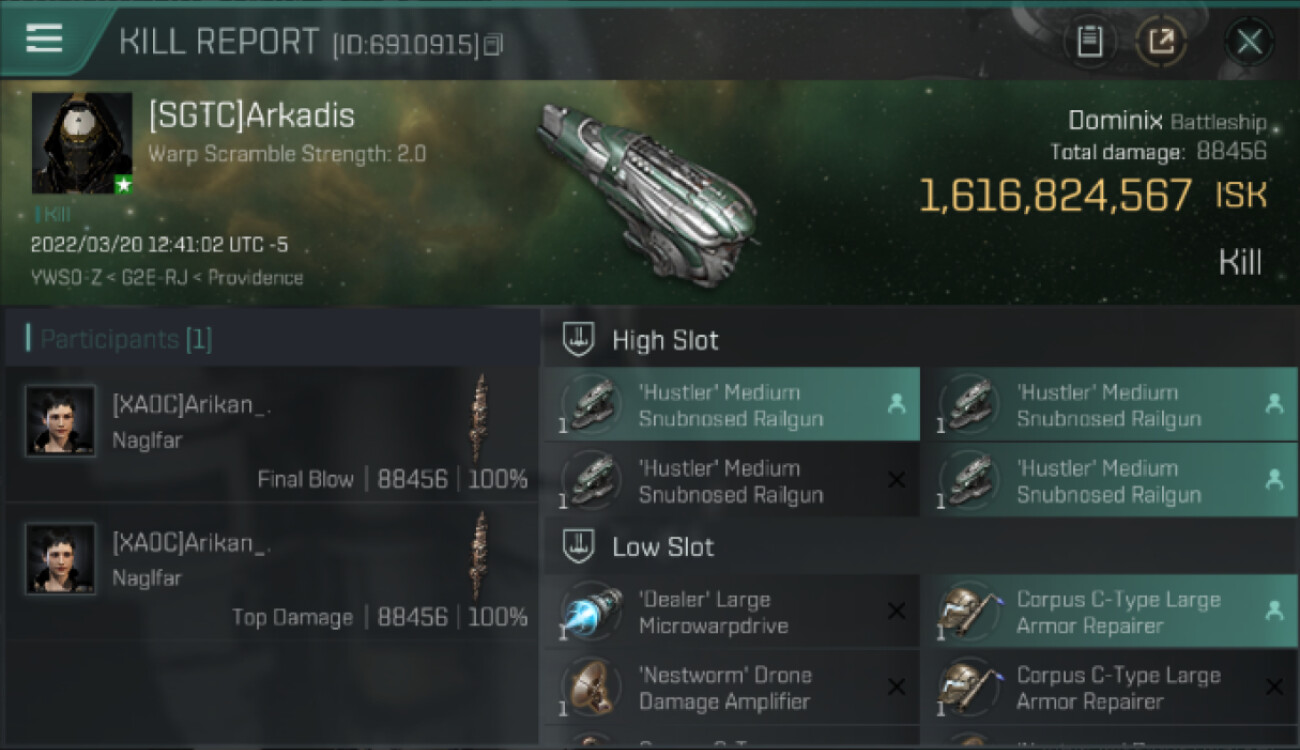
Task: Select the unhighlighted 'Hustler' Medium Snubnosed Railgun
Action: point(732,481)
